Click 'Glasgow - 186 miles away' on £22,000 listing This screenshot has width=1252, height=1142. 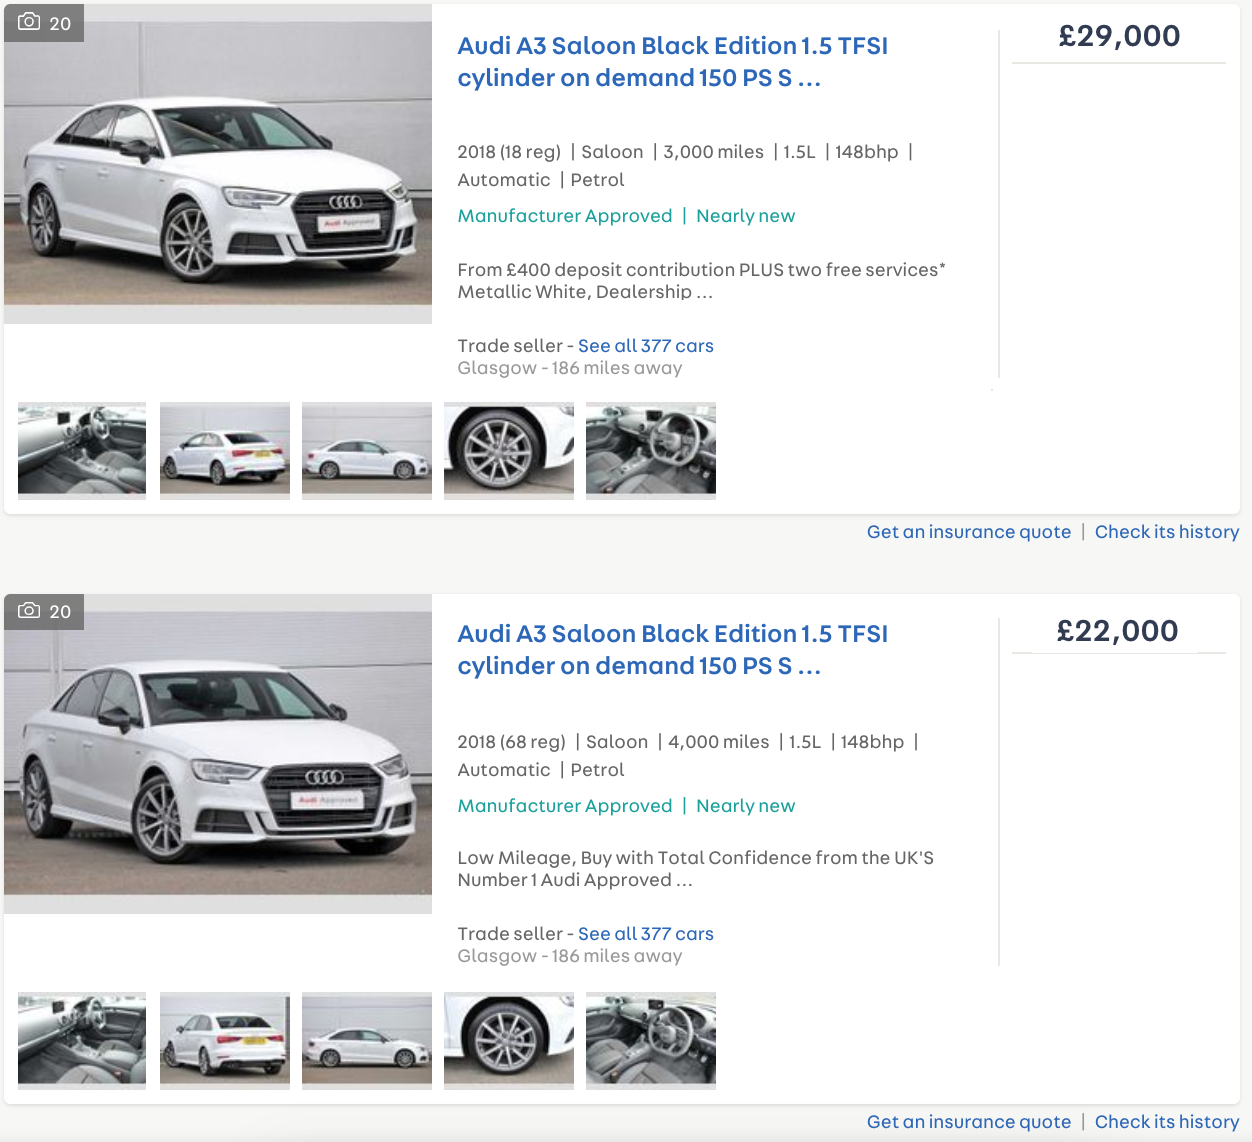(x=570, y=956)
